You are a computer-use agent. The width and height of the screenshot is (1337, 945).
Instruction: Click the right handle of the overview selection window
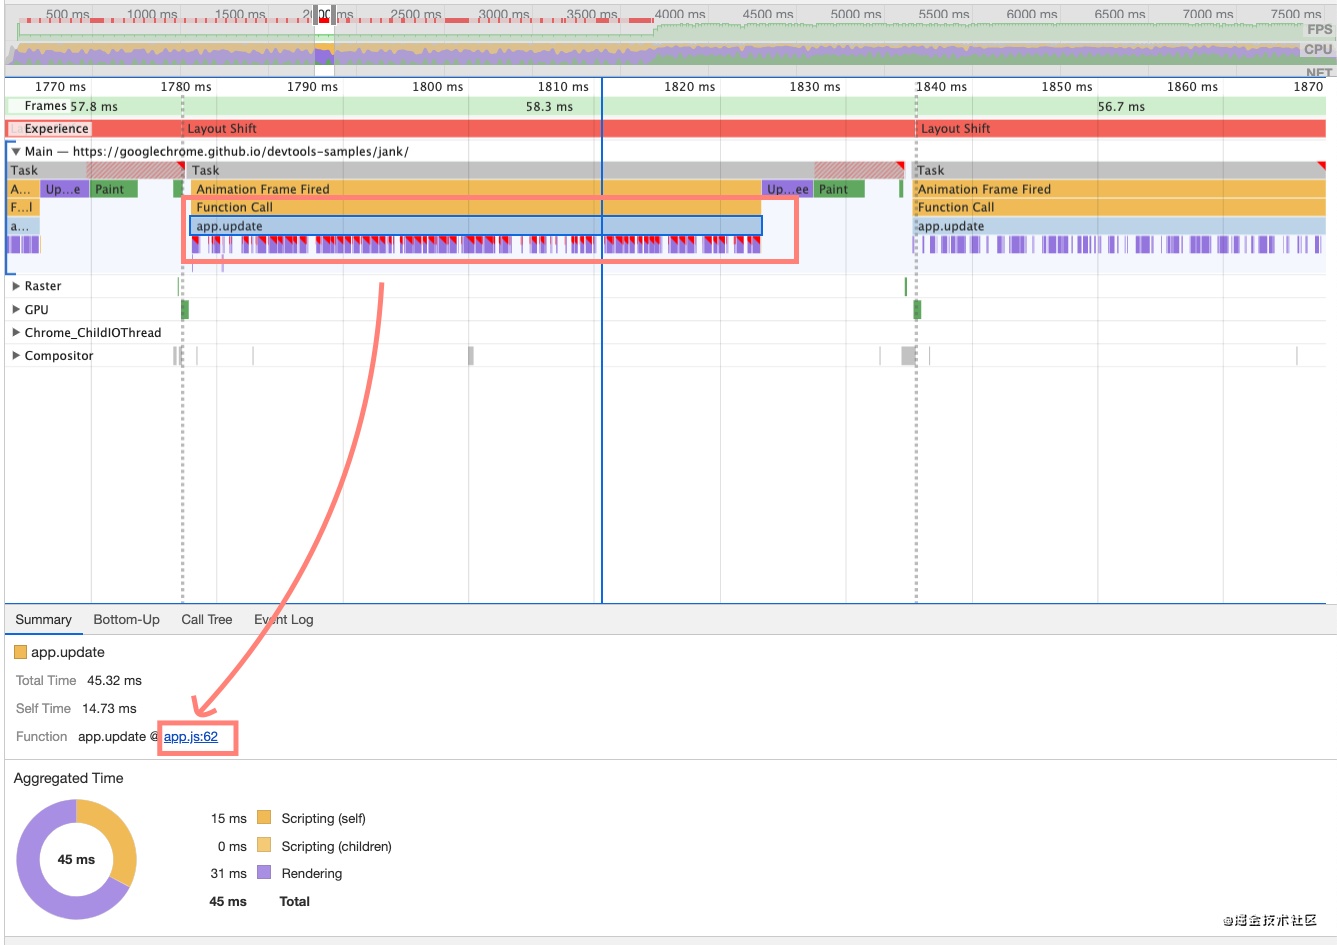pos(333,14)
